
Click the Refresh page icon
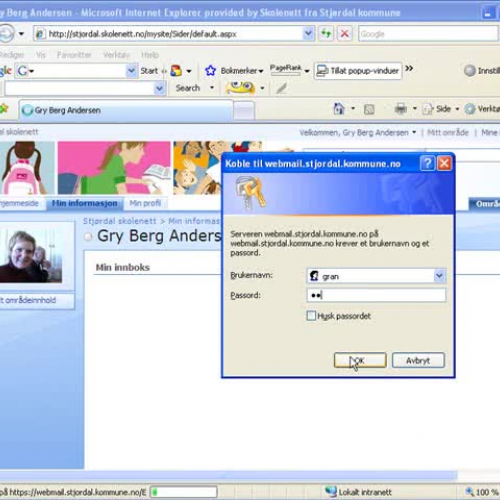[326, 33]
